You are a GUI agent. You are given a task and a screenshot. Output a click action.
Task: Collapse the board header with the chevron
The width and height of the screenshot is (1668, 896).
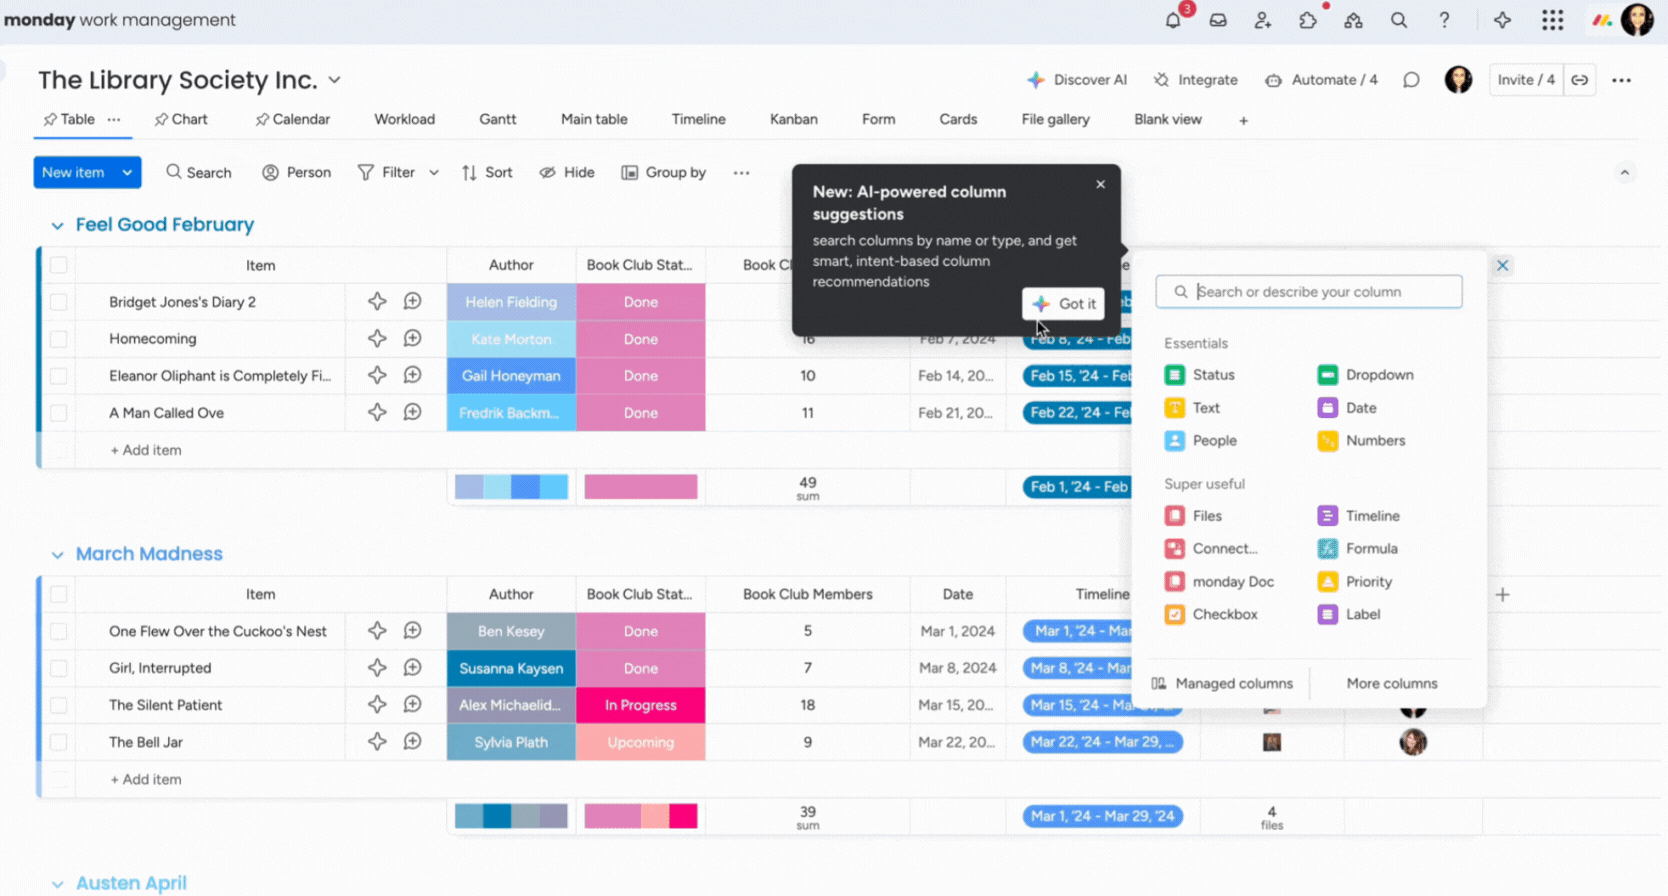[x=1624, y=173]
